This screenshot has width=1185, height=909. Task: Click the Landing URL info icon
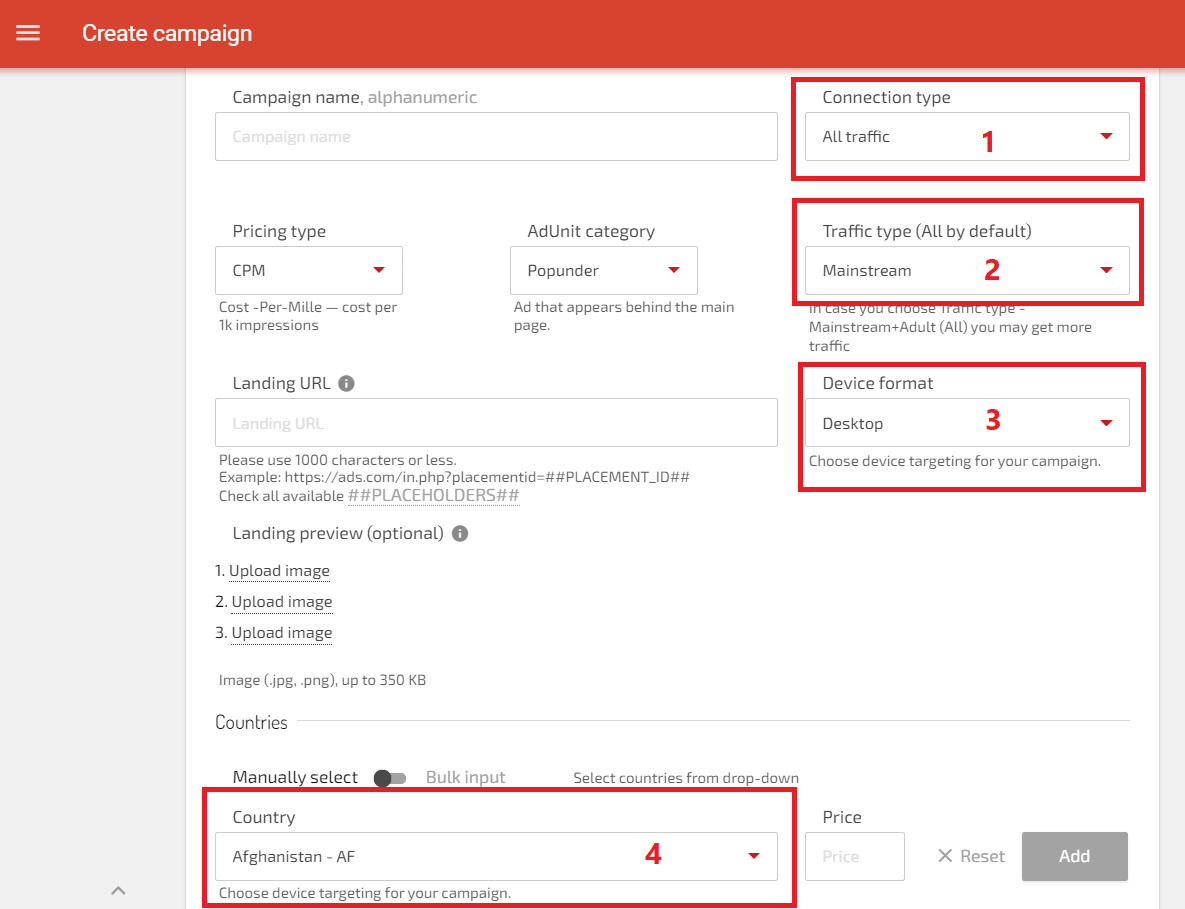click(346, 383)
